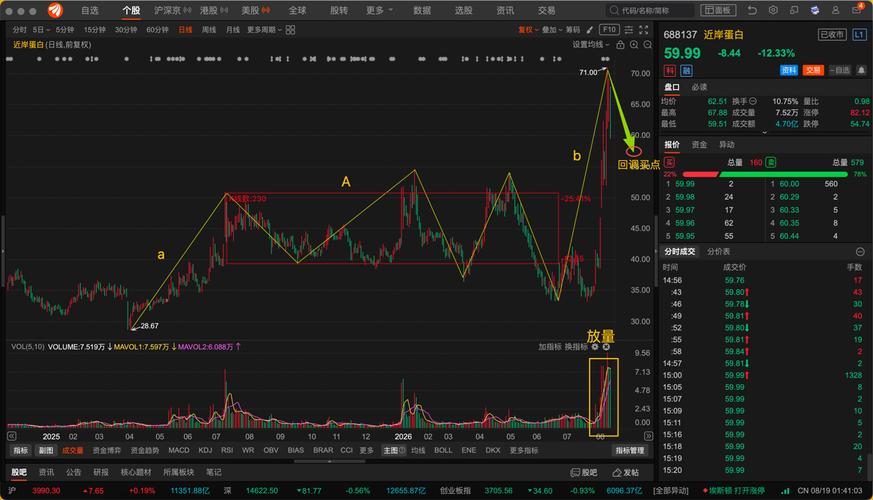Click the buy/sell ratio bar
The image size is (873, 500).
pyautogui.click(x=765, y=174)
